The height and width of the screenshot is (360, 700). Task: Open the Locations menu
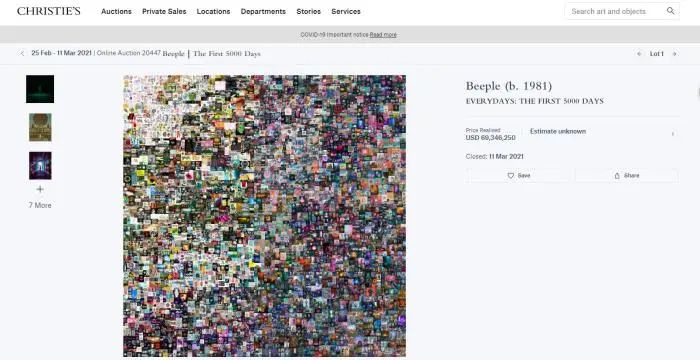(x=213, y=12)
